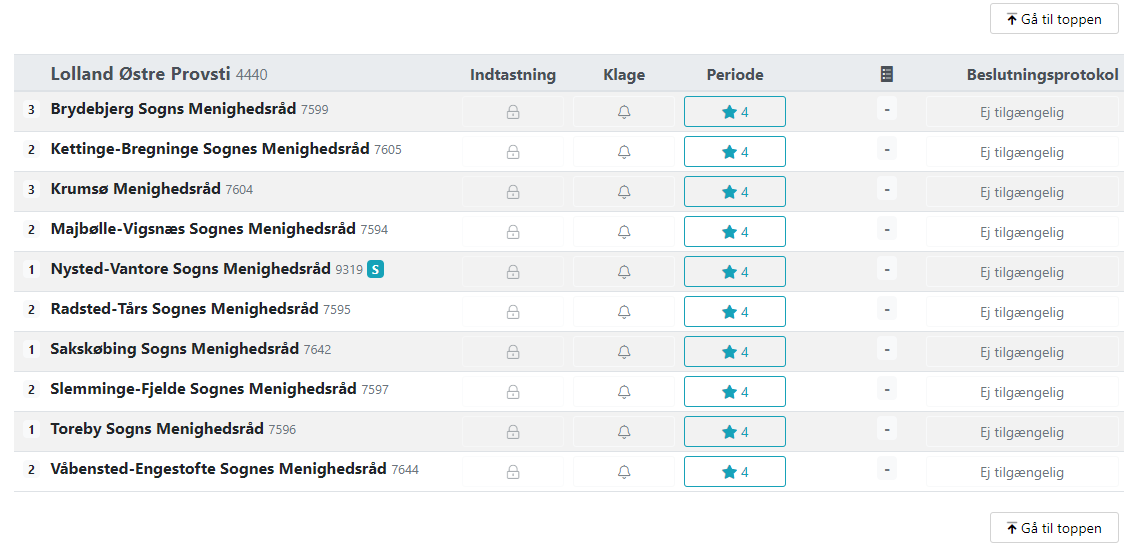Click the bell icon for Kettinge-Bregninge Sognes Menighedsråd
1126x556 pixels.
click(x=624, y=152)
